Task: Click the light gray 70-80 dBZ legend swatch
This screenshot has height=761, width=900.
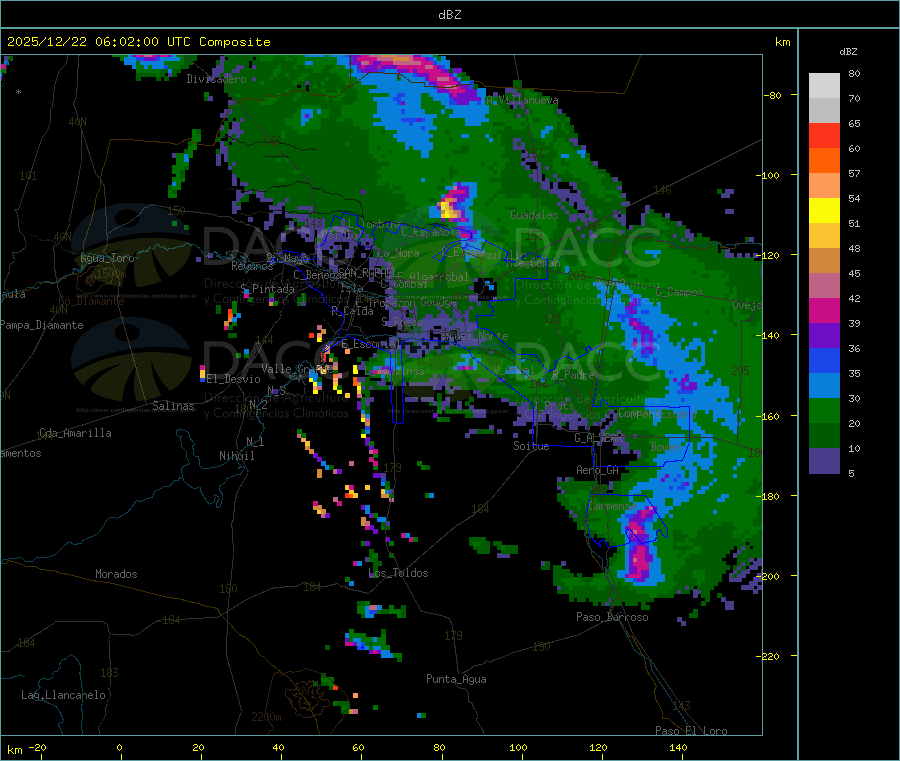Action: pyautogui.click(x=824, y=86)
